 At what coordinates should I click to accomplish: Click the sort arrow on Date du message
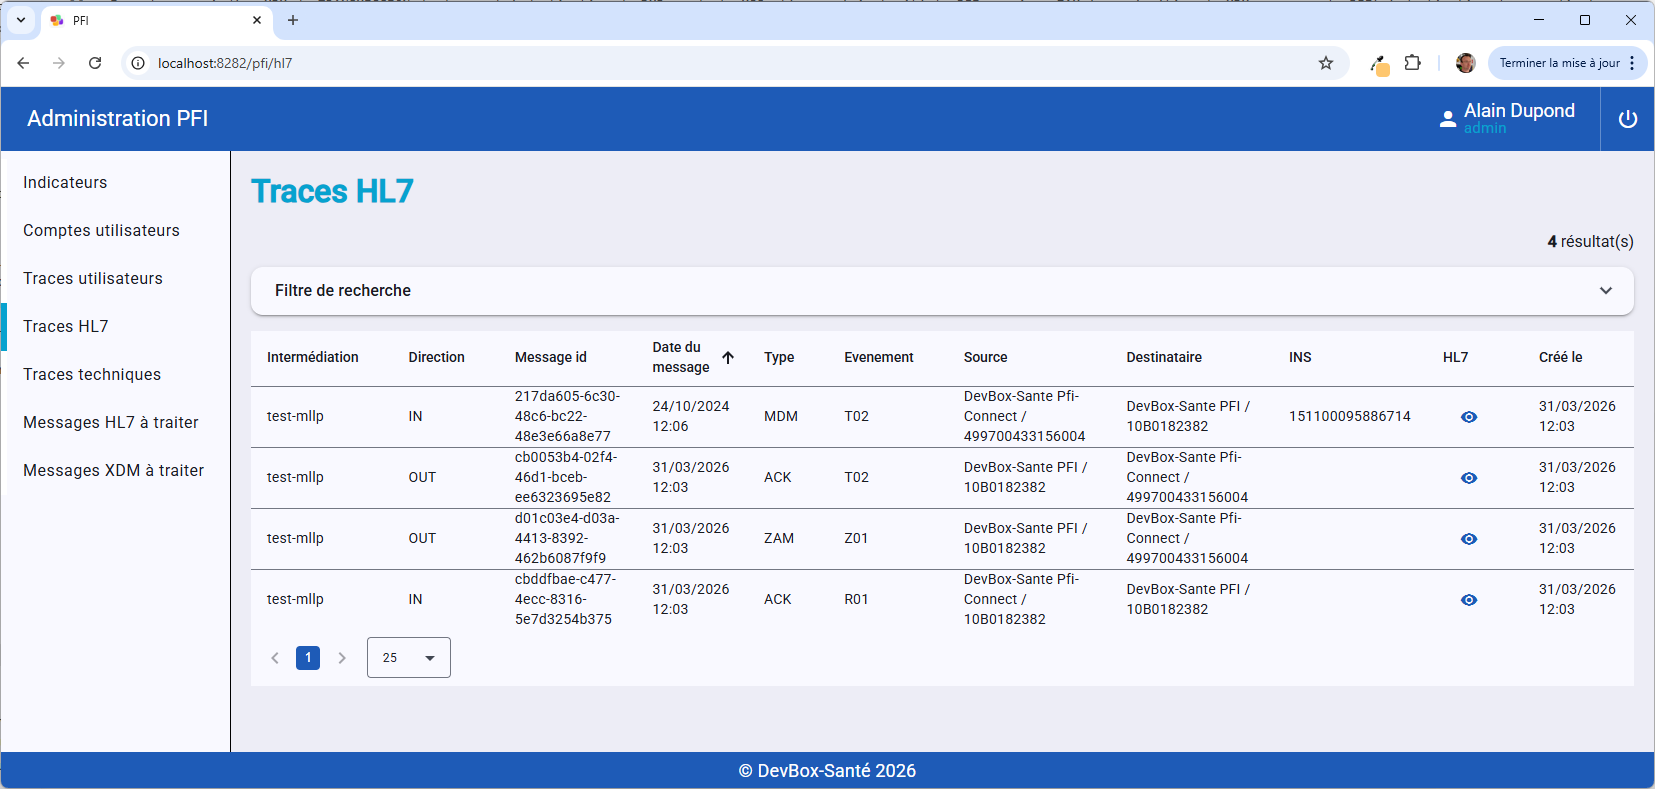pyautogui.click(x=728, y=358)
